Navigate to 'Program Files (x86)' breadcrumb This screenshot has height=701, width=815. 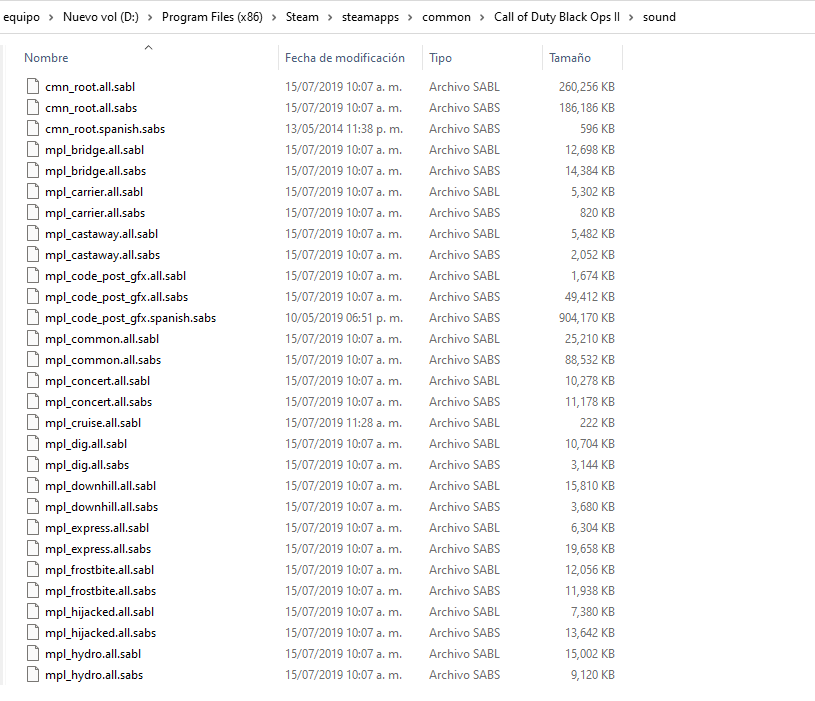[212, 17]
